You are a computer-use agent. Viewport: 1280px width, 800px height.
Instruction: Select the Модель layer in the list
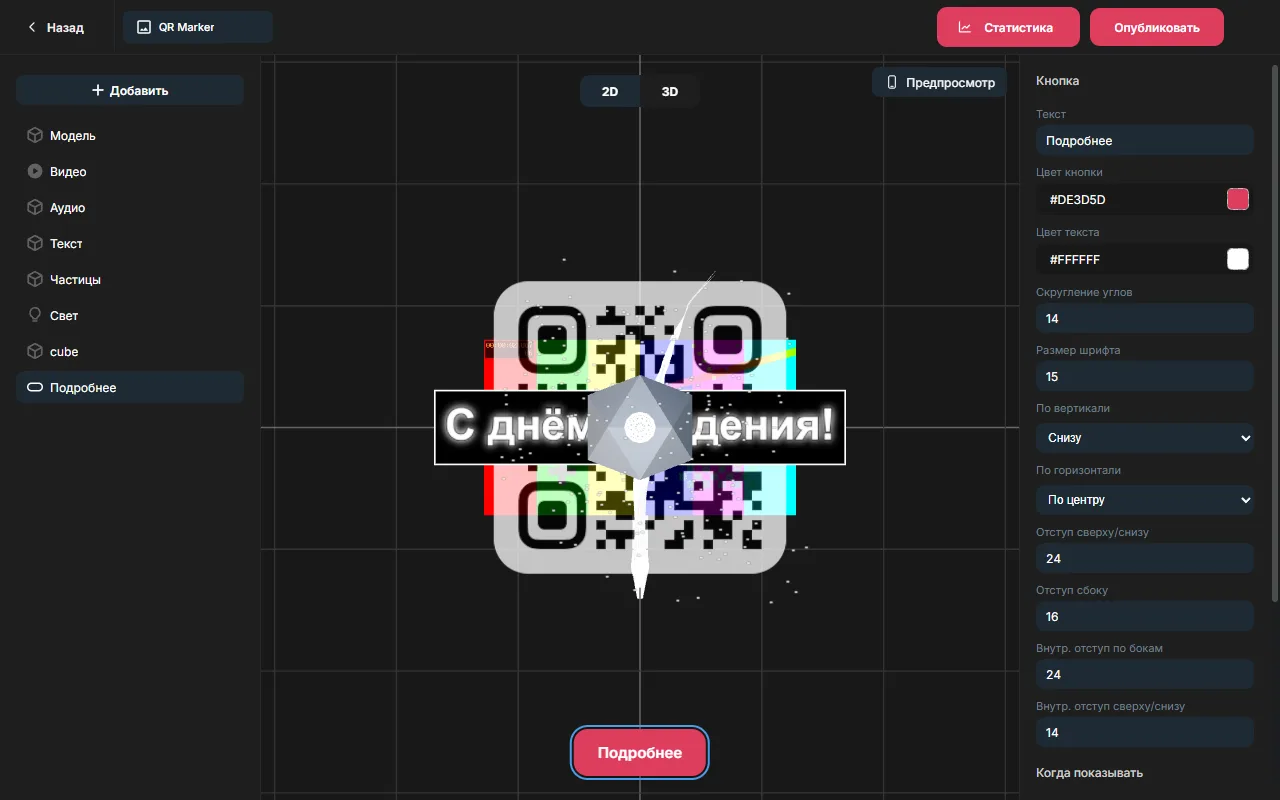[x=130, y=135]
